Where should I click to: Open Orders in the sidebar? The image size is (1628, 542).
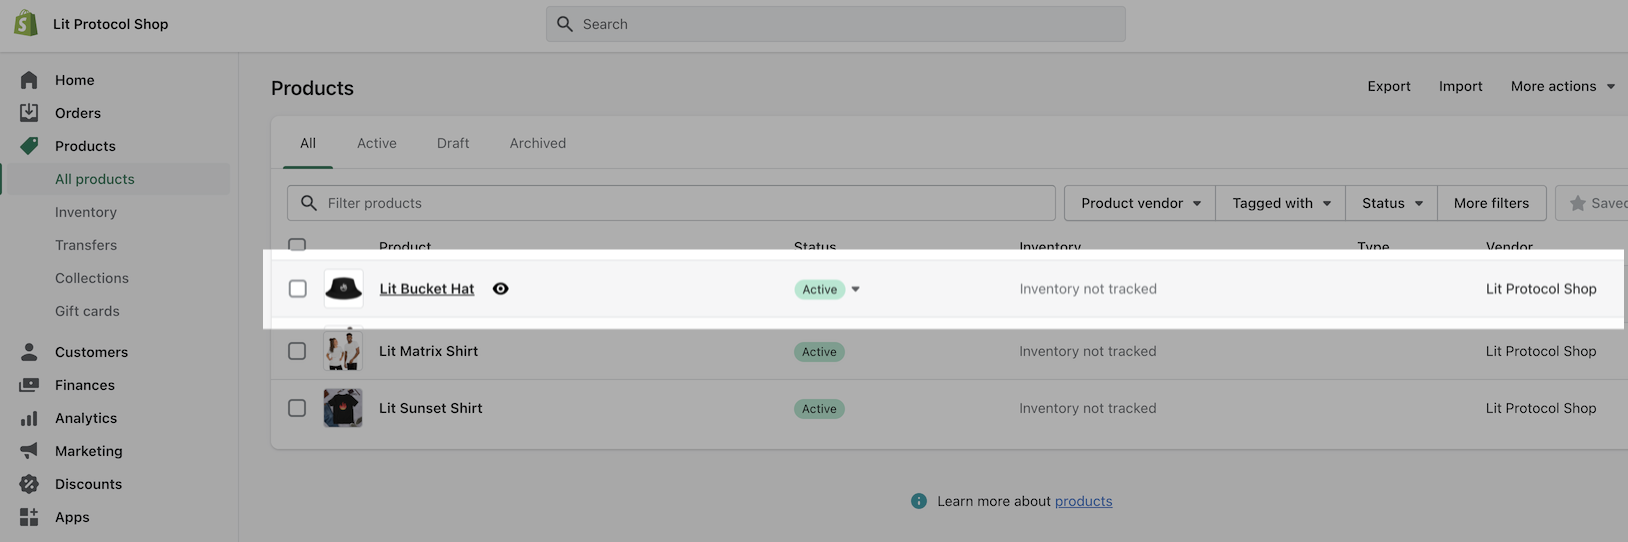point(78,113)
